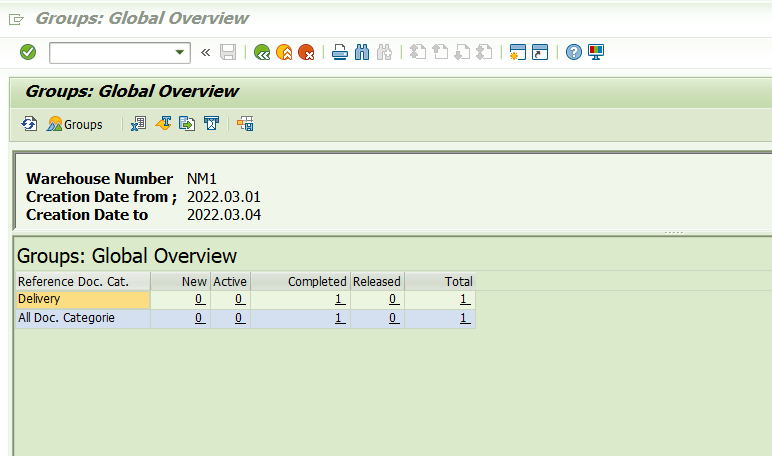Click the green checkmark Enter icon
Image resolution: width=772 pixels, height=456 pixels.
(28, 52)
